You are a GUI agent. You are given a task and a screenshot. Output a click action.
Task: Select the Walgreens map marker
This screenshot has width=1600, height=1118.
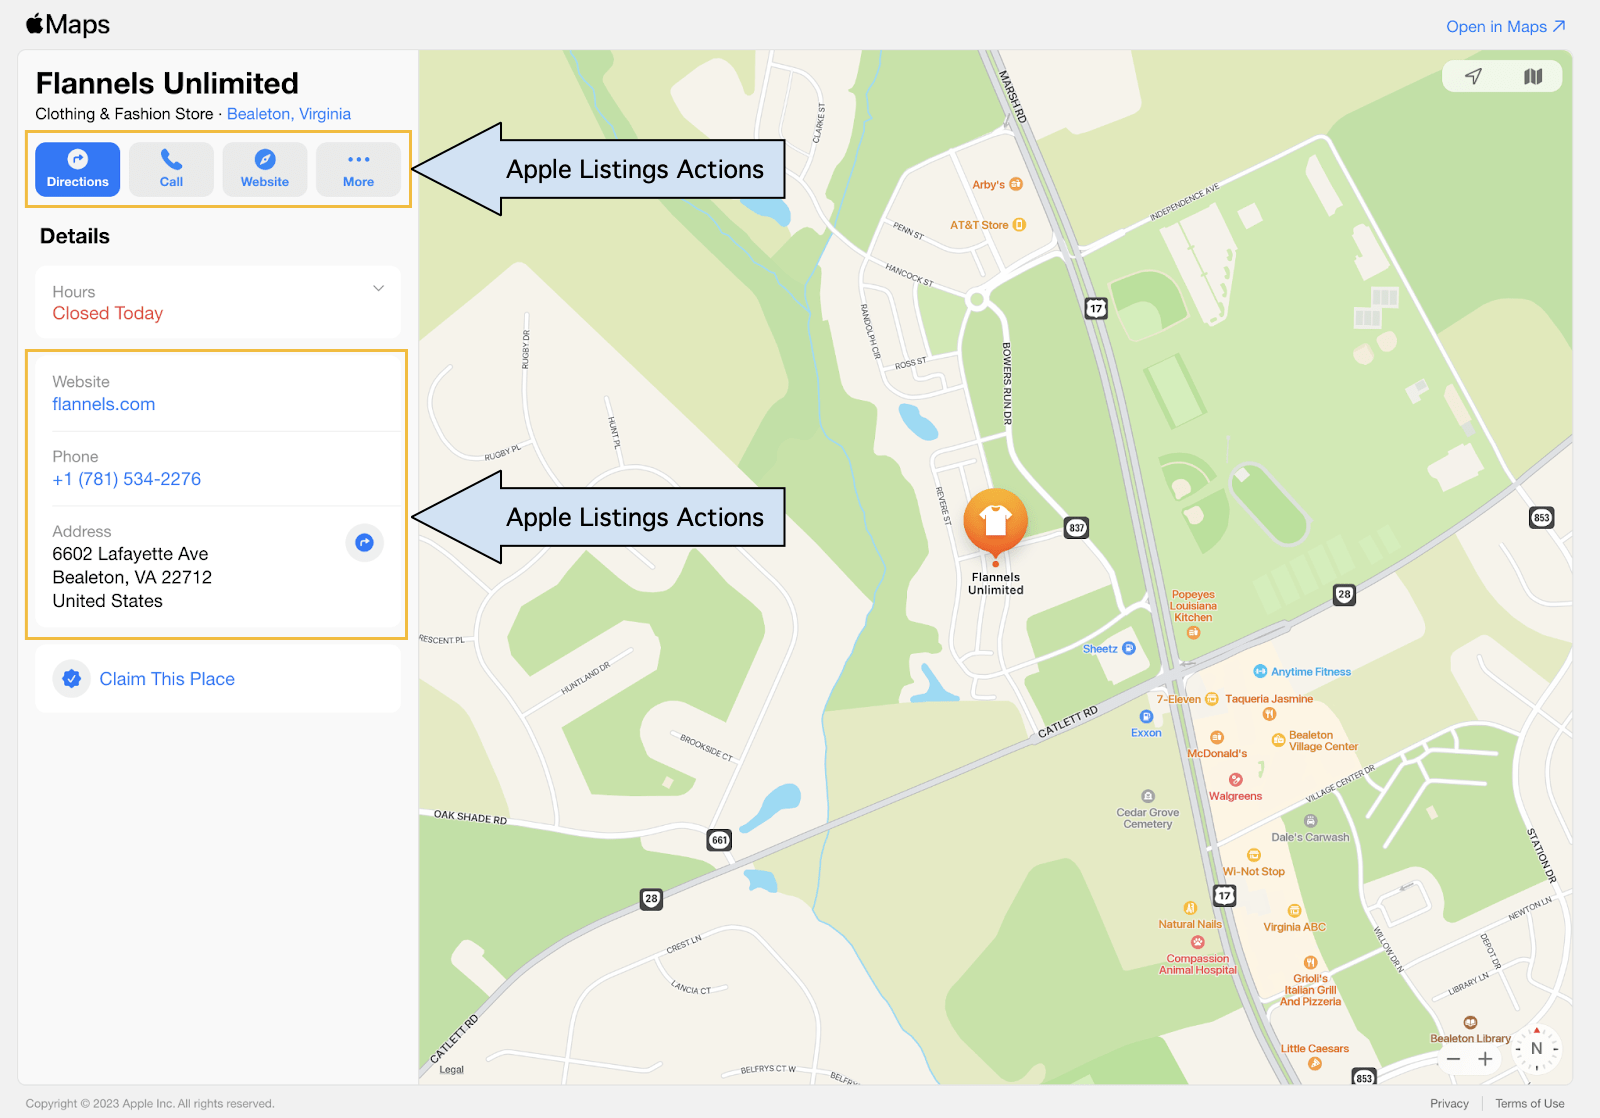1236,780
